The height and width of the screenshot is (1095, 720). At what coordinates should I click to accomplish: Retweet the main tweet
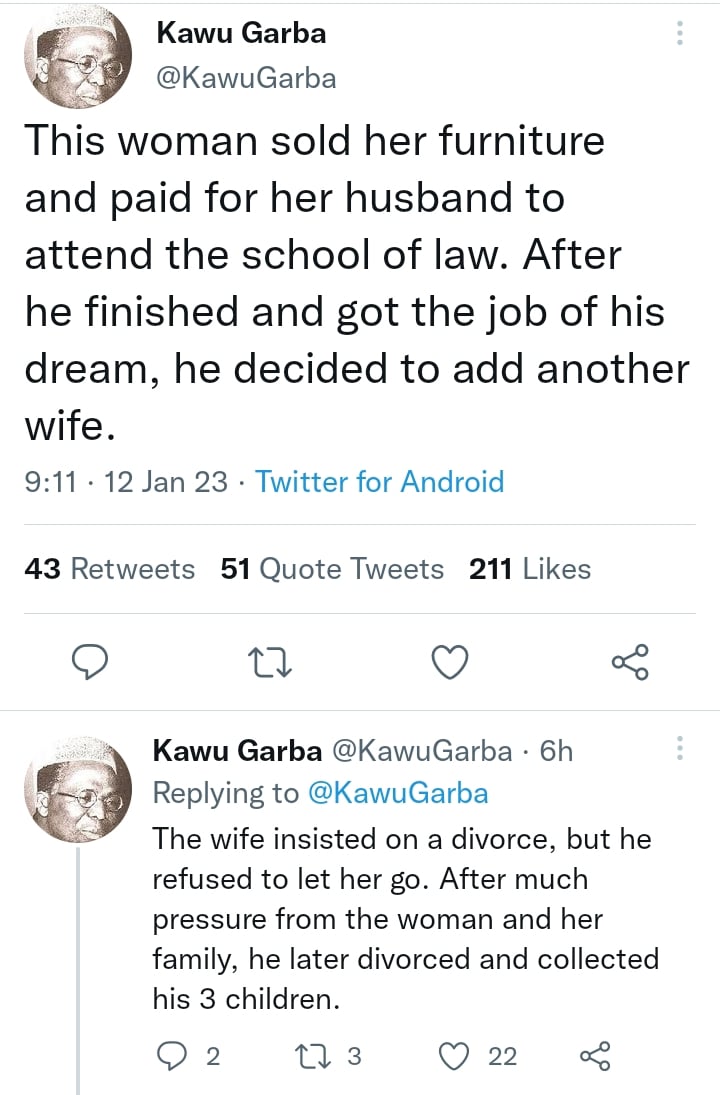click(x=269, y=662)
